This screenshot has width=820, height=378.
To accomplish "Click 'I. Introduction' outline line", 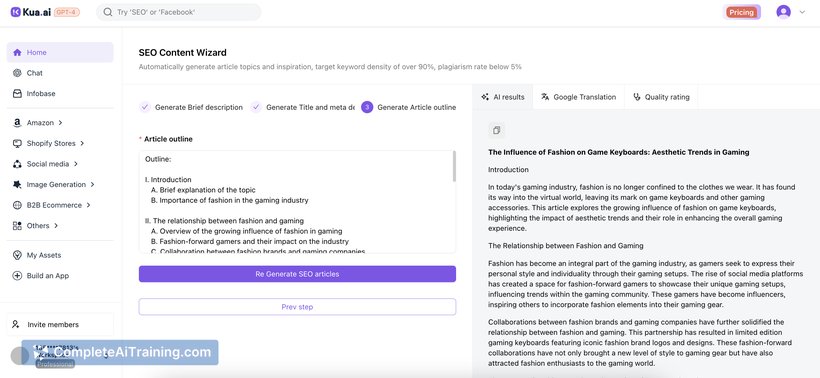I will pos(168,180).
